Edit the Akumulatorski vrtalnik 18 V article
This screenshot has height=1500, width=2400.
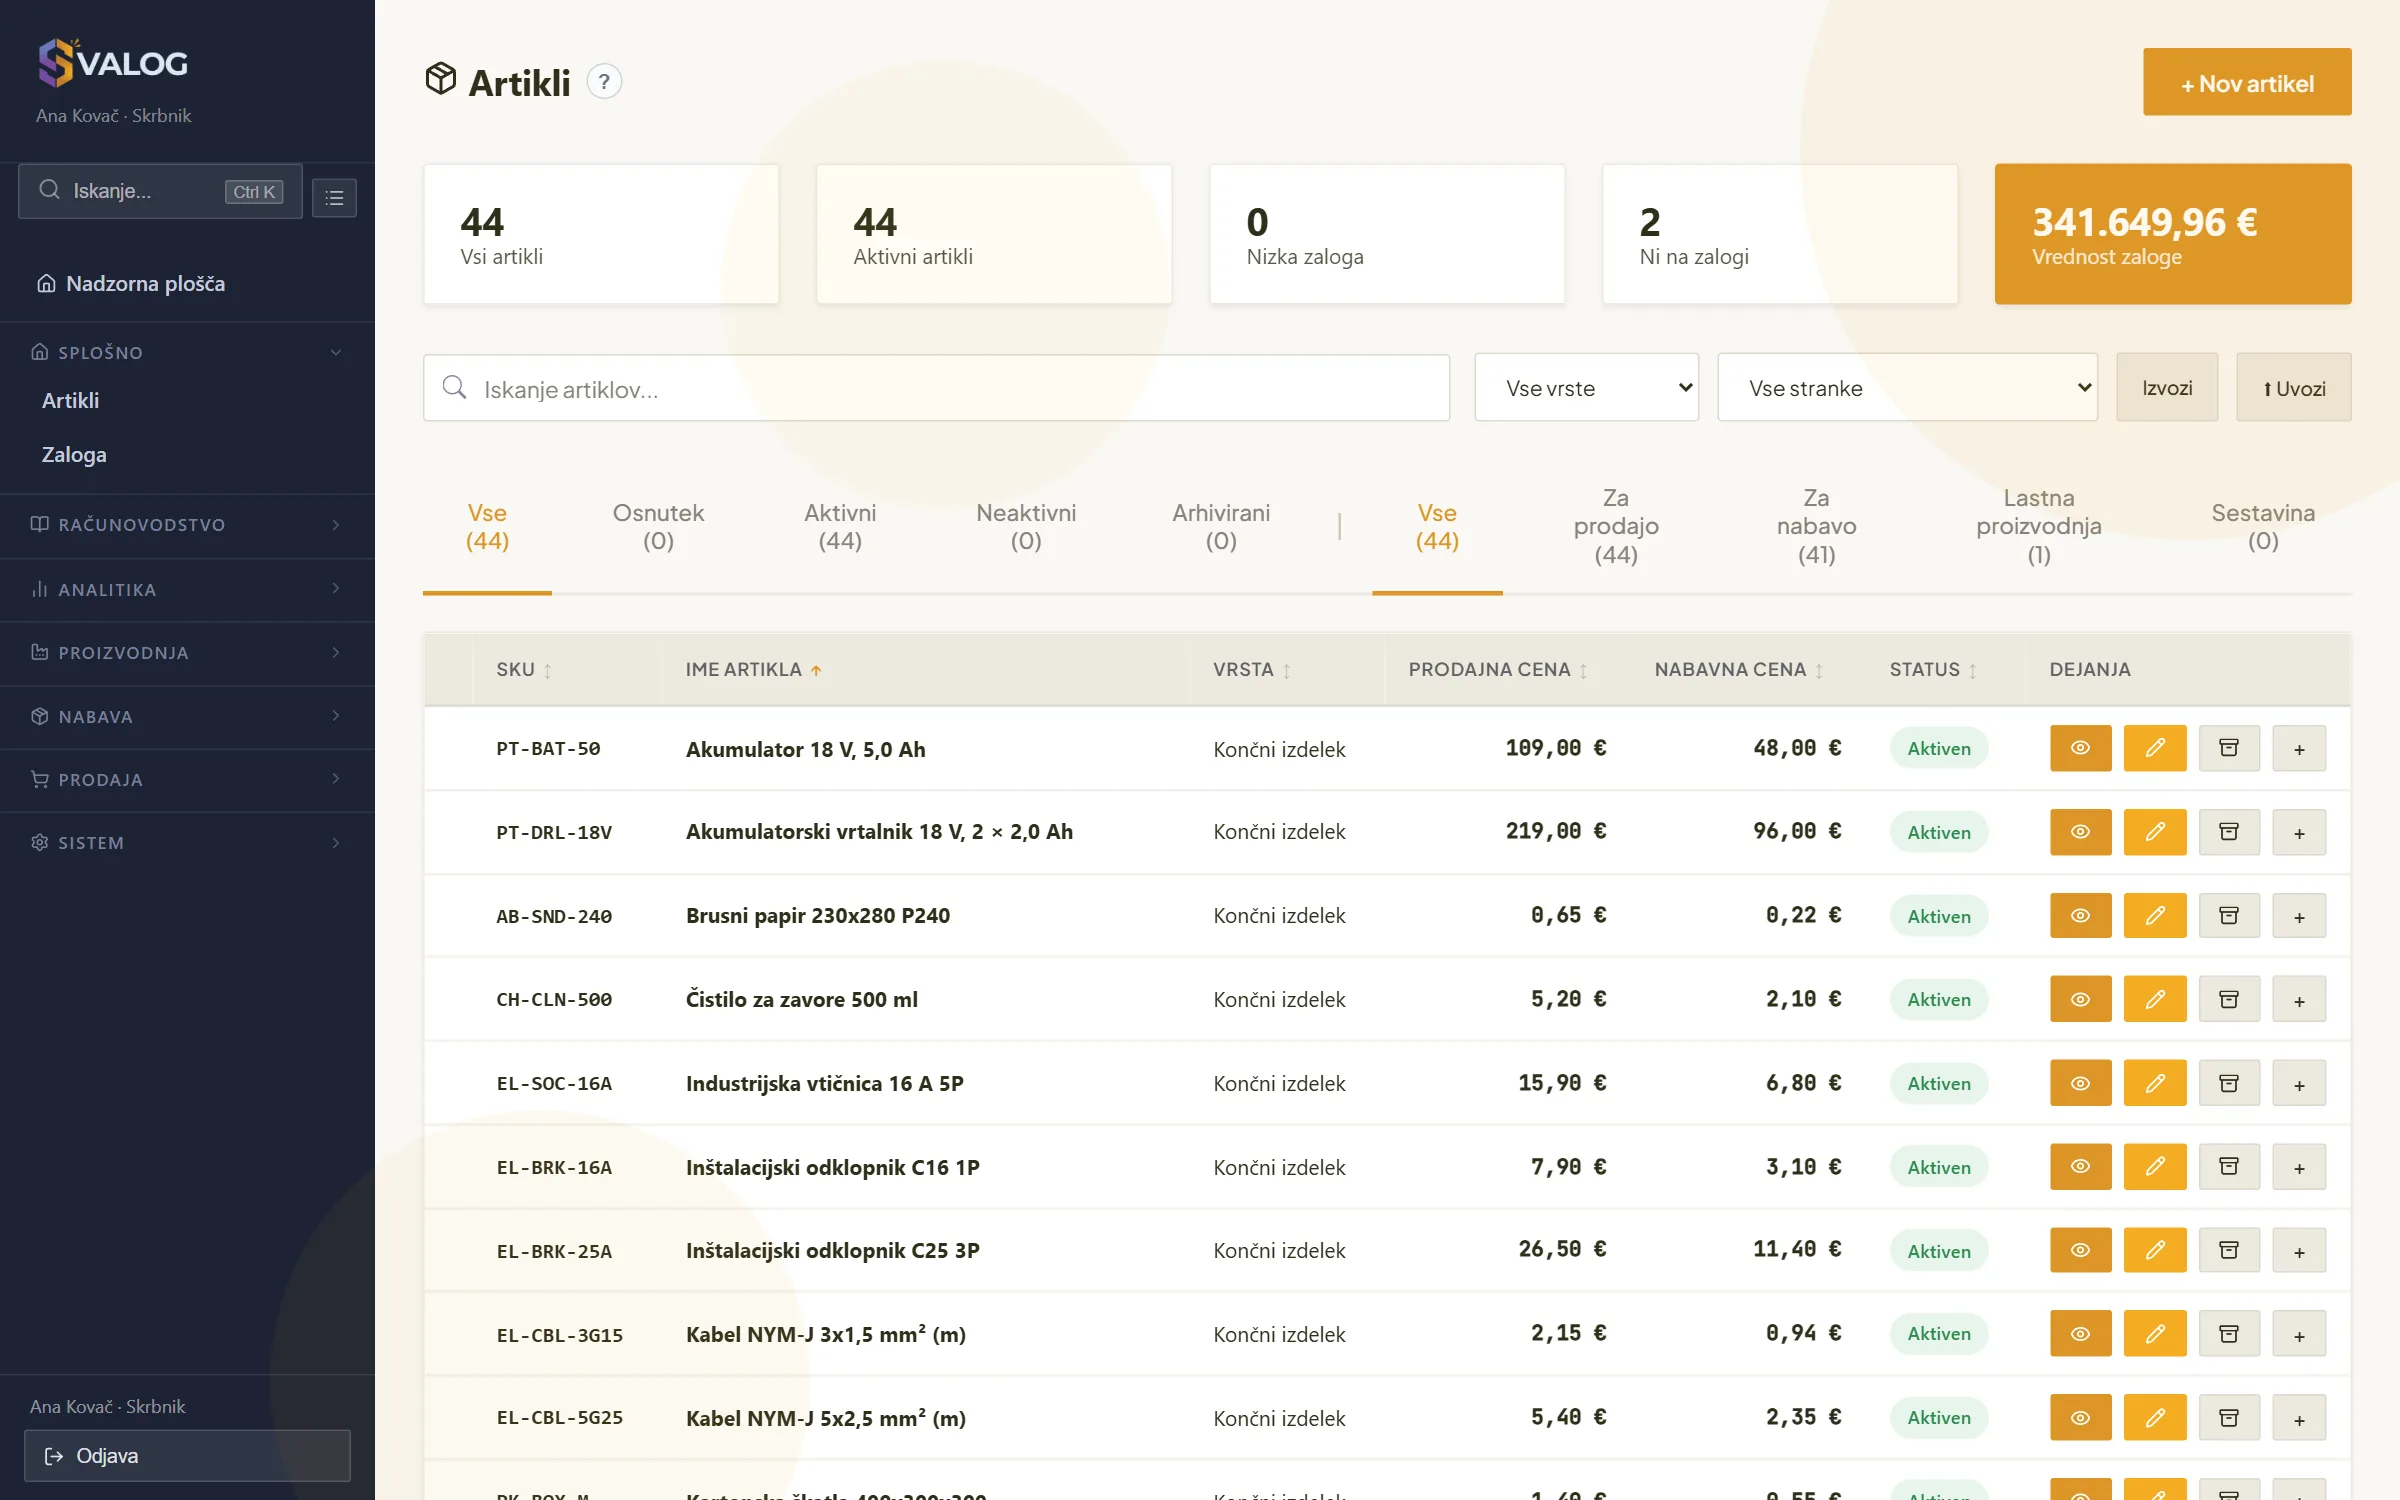(2155, 832)
